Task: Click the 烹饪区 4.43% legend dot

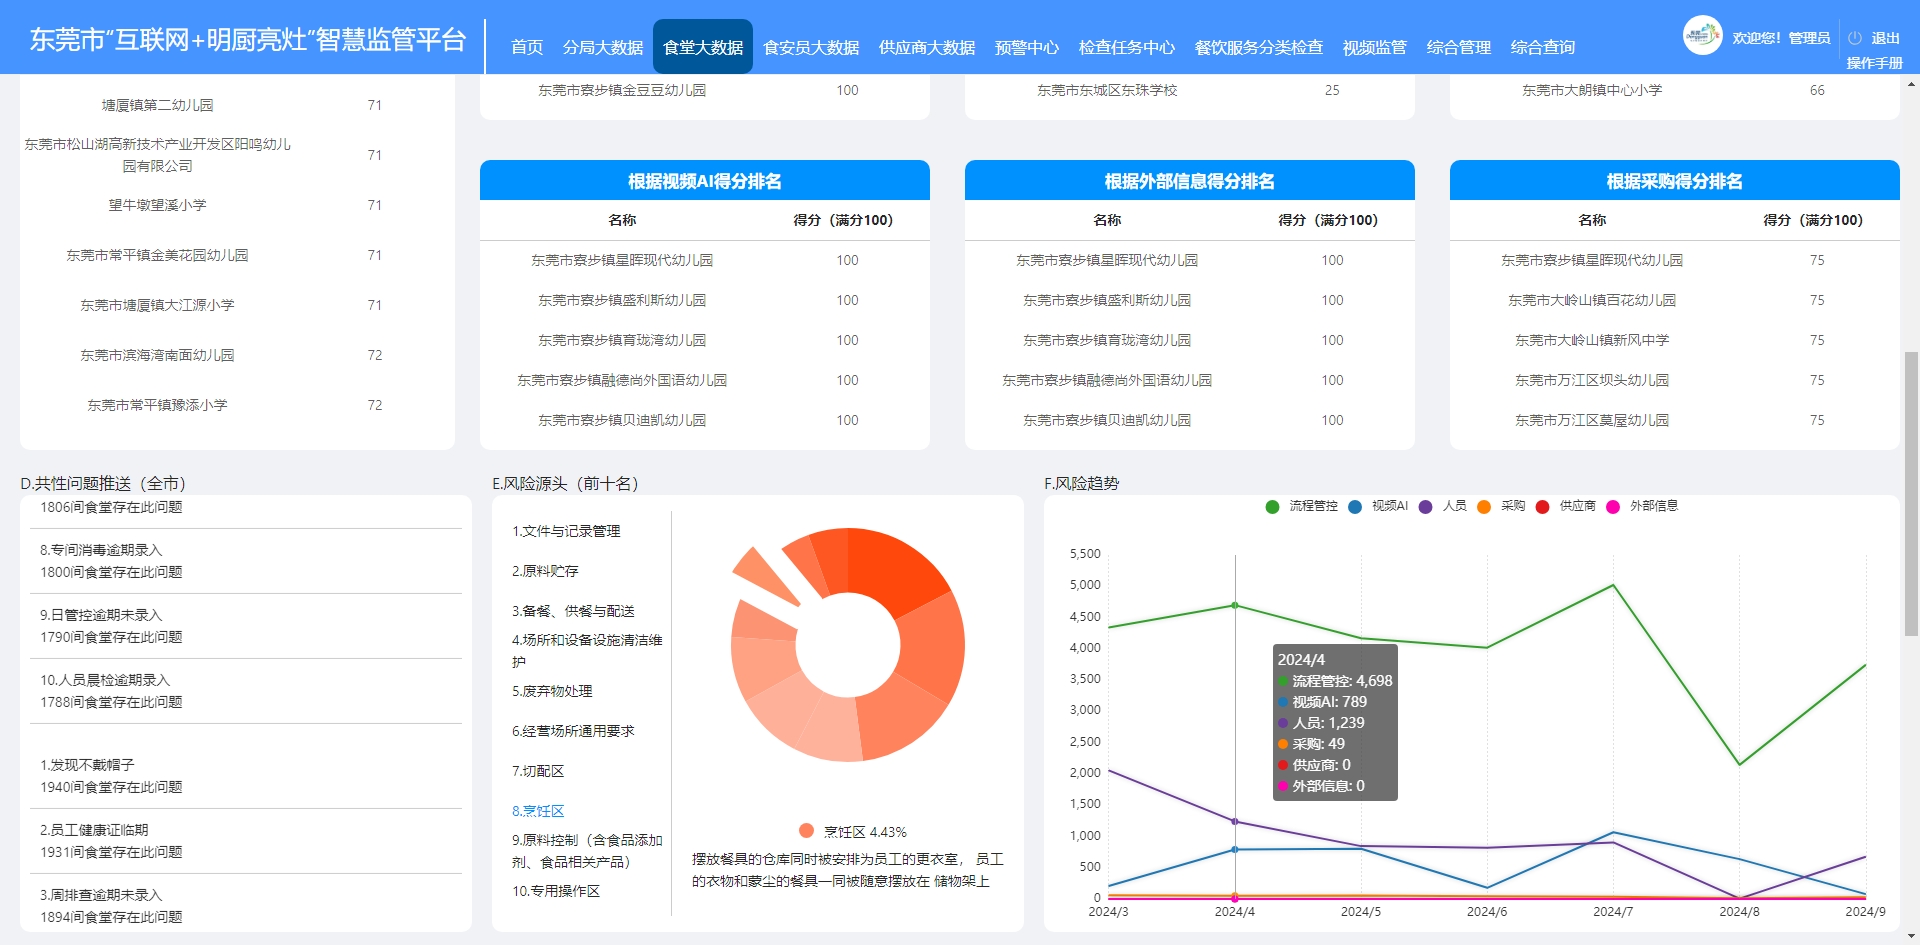Action: (806, 831)
